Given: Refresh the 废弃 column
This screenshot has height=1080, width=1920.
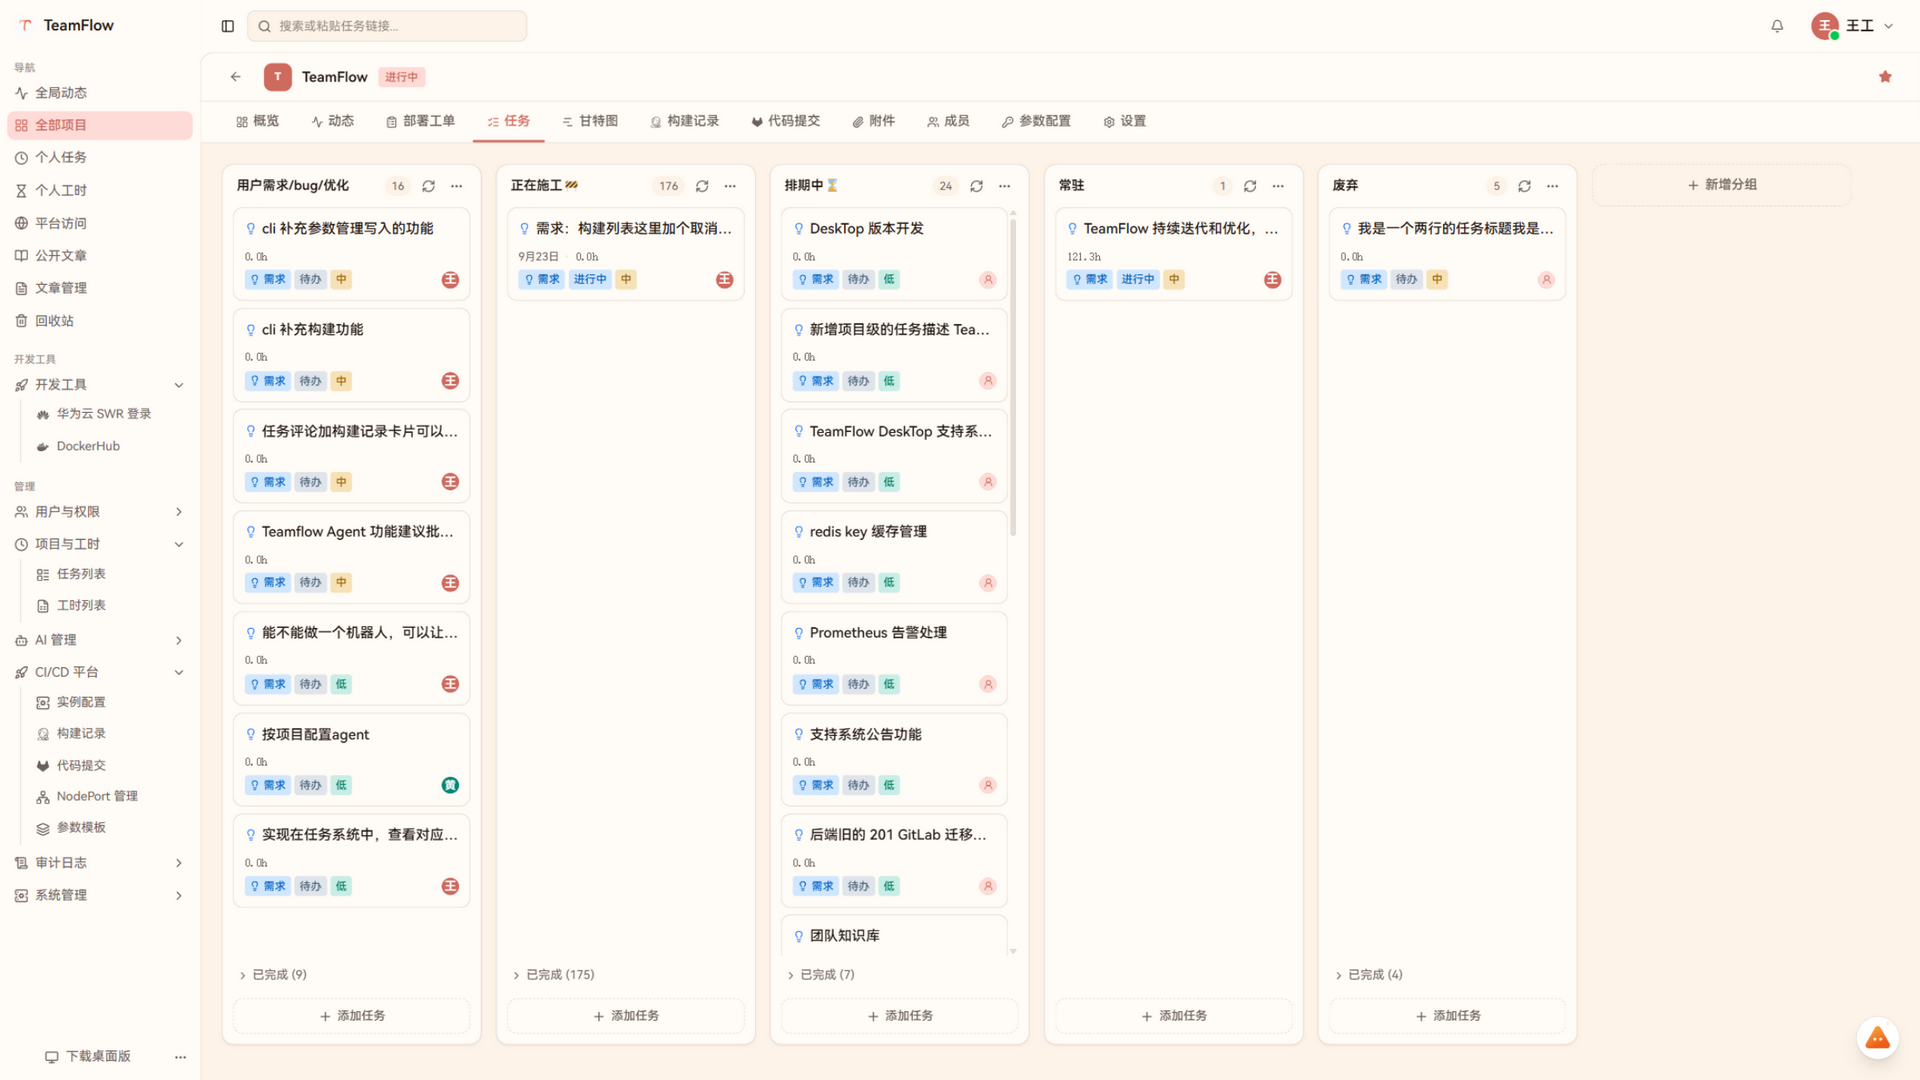Looking at the screenshot, I should click(x=1524, y=186).
